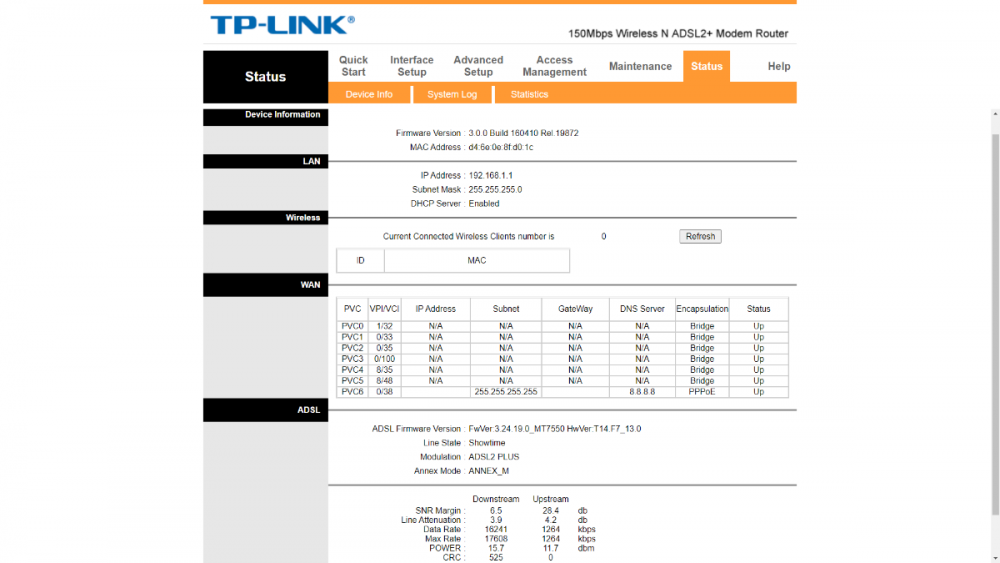
Task: Open the Quick Start tab
Action: click(353, 66)
